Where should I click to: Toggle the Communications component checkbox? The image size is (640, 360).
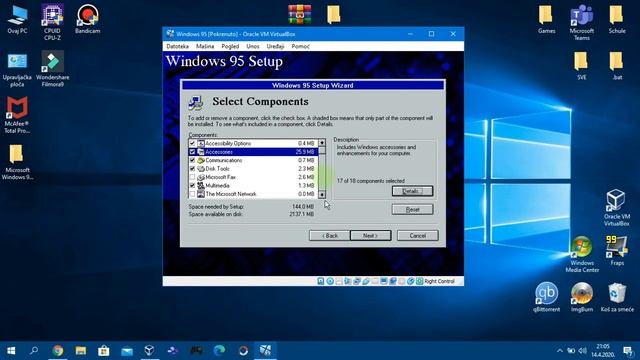tap(192, 160)
